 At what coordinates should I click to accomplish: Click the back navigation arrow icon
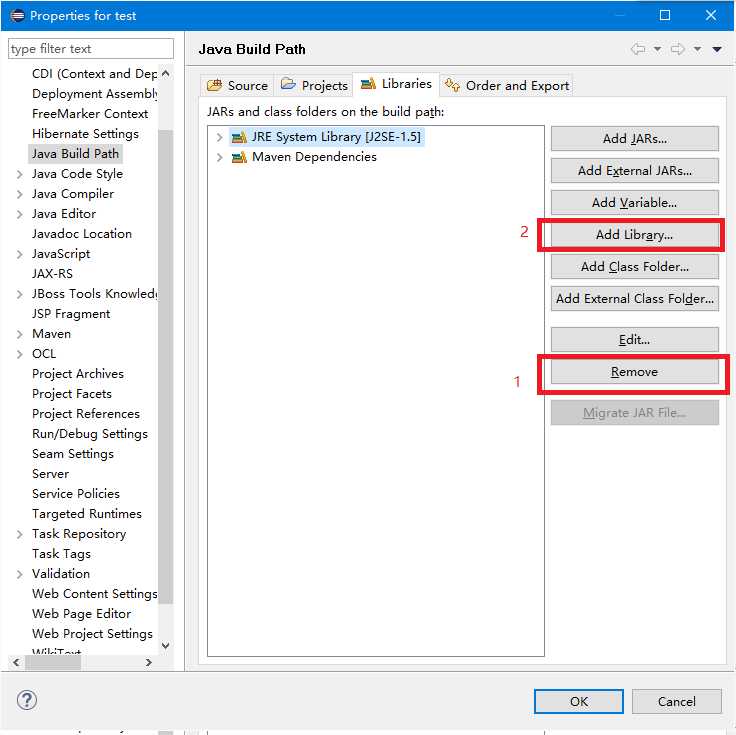637,49
